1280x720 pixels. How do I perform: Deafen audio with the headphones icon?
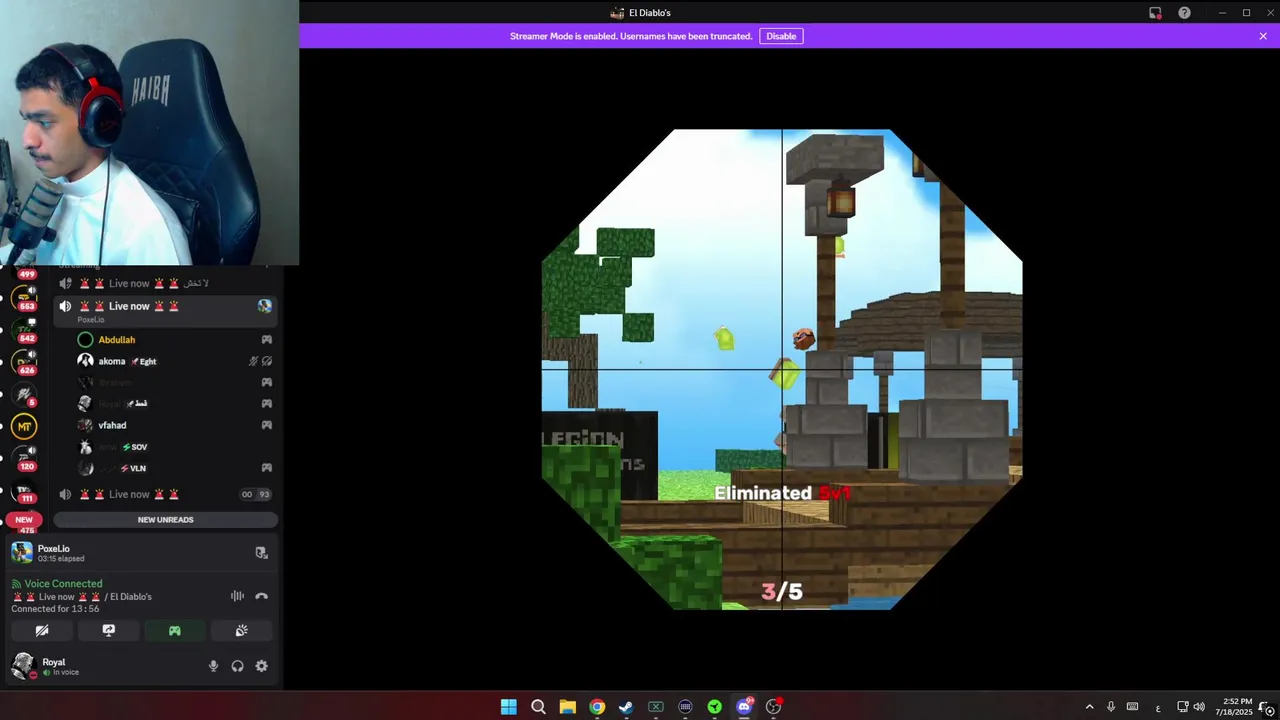coord(237,666)
